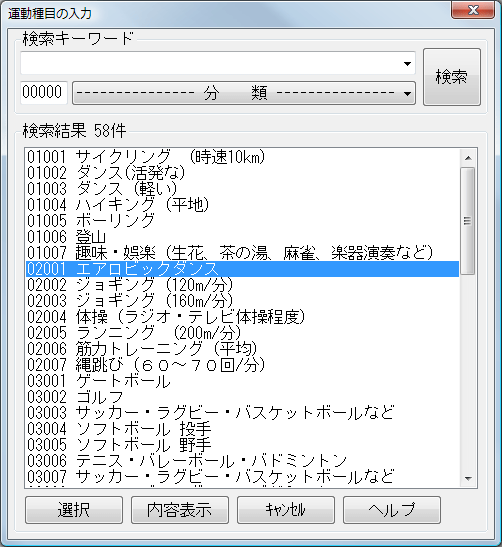Select 01001 サイクリング list entry
Screen dimensions: 502x547
tap(242, 157)
